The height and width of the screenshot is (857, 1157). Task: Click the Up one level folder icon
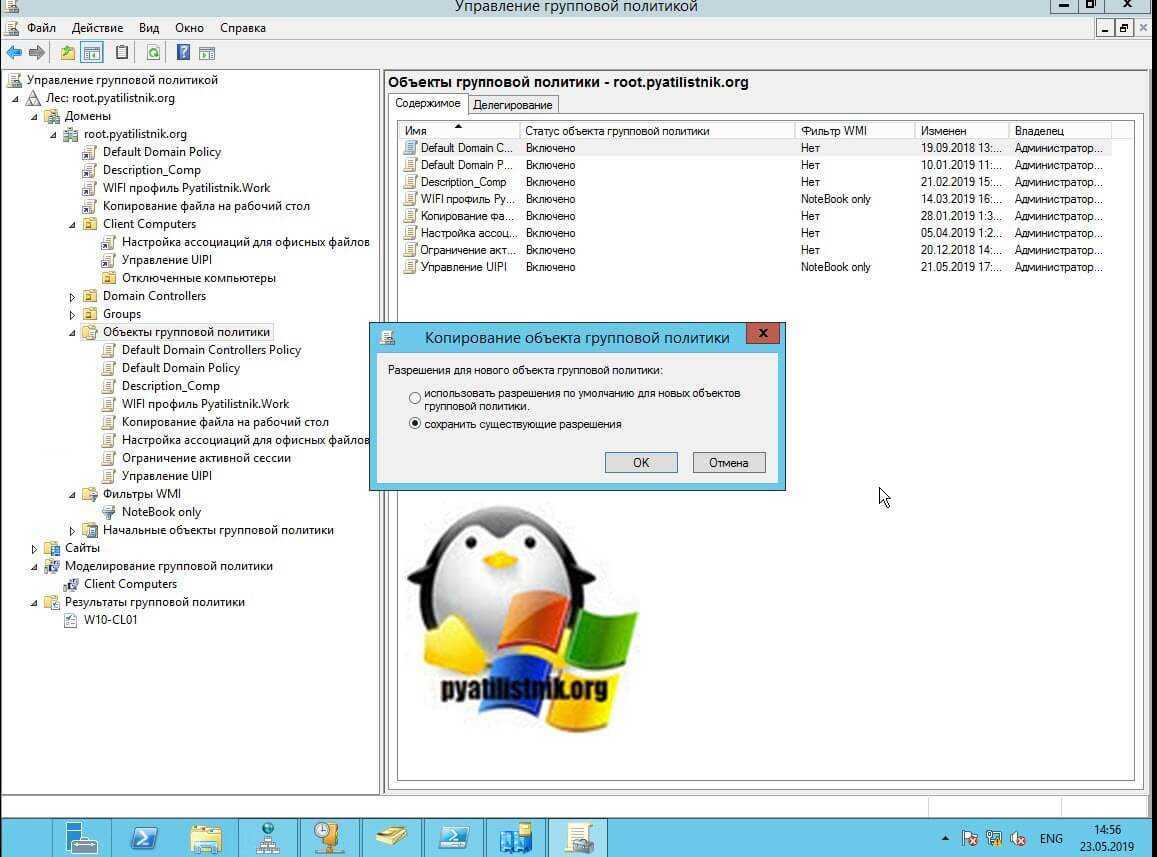coord(68,52)
